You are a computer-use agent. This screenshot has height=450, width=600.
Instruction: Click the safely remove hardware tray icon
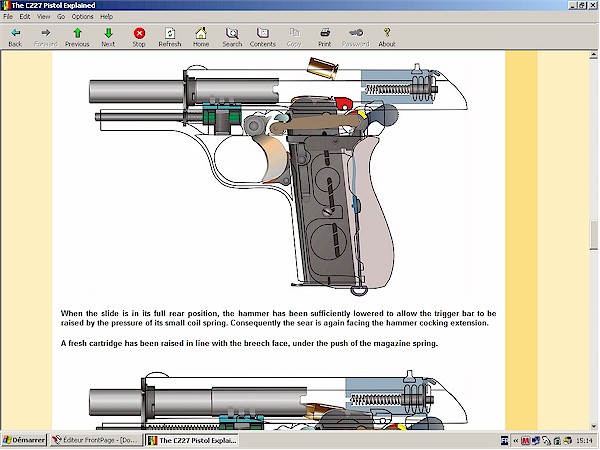(x=546, y=441)
